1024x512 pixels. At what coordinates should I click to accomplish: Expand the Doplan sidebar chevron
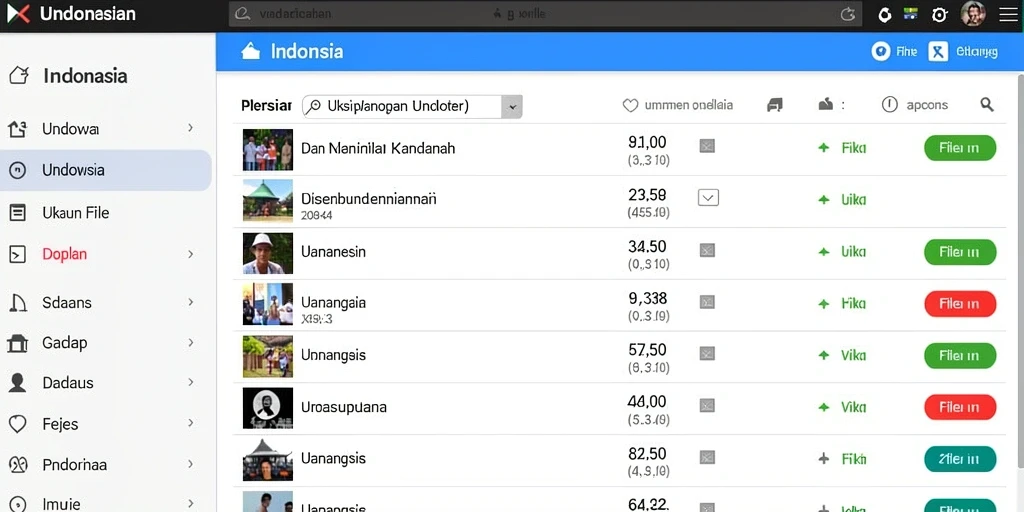click(x=191, y=254)
